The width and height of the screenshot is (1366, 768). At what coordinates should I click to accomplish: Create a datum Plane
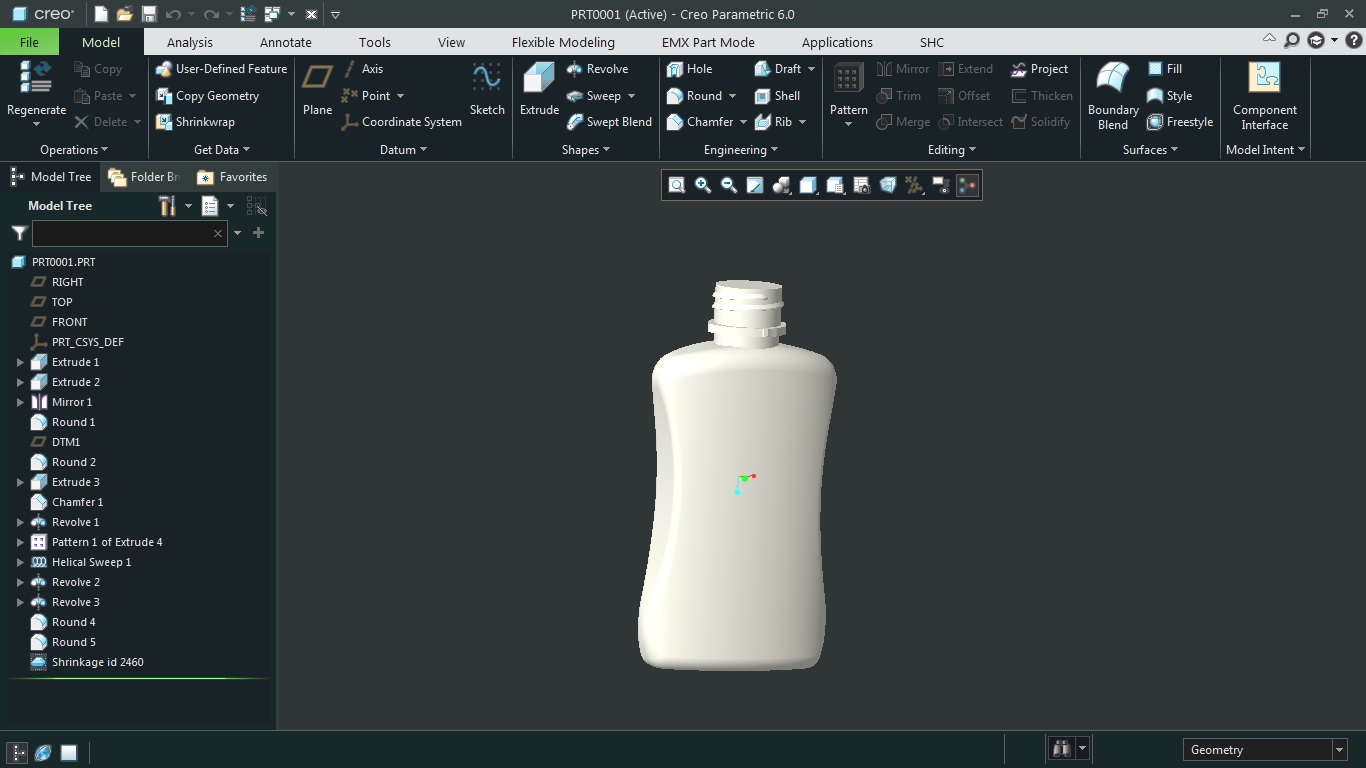coord(317,90)
